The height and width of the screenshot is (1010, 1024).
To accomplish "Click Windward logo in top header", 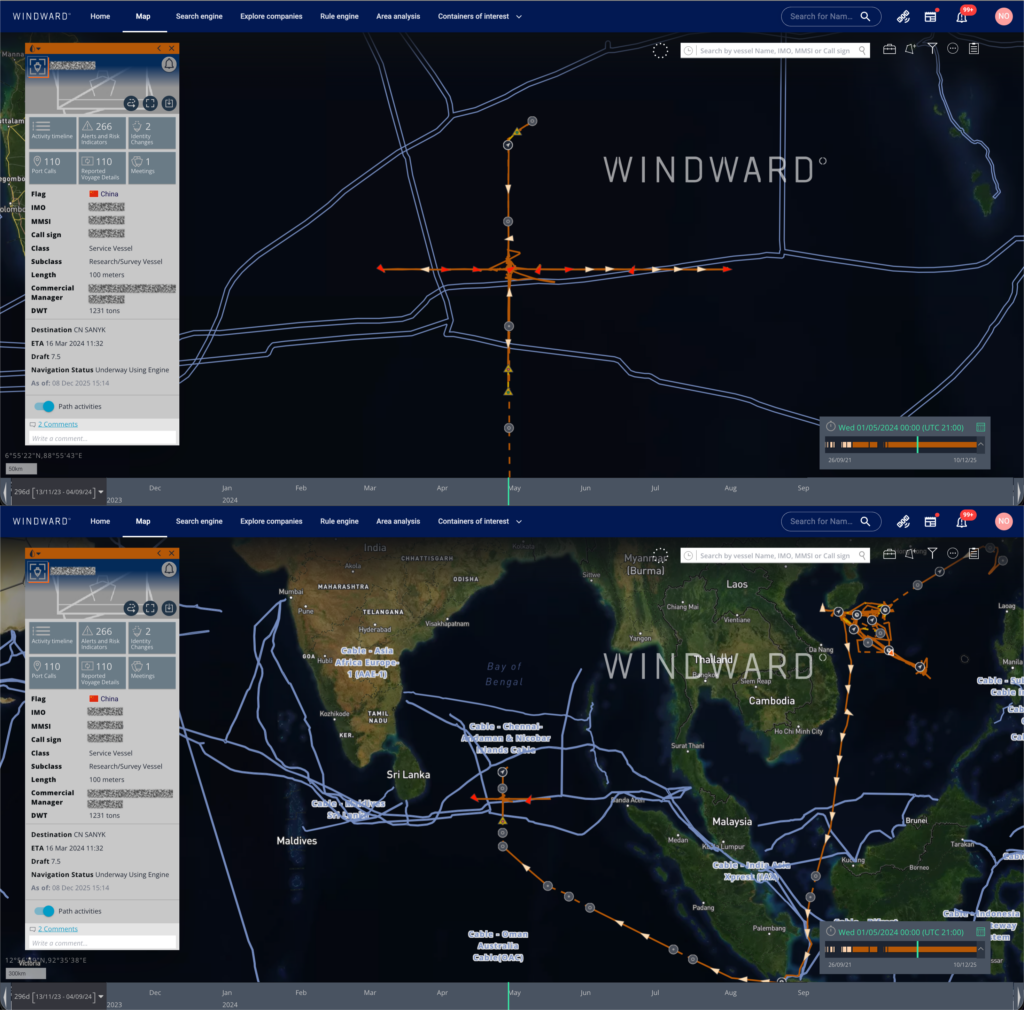I will pyautogui.click(x=41, y=16).
